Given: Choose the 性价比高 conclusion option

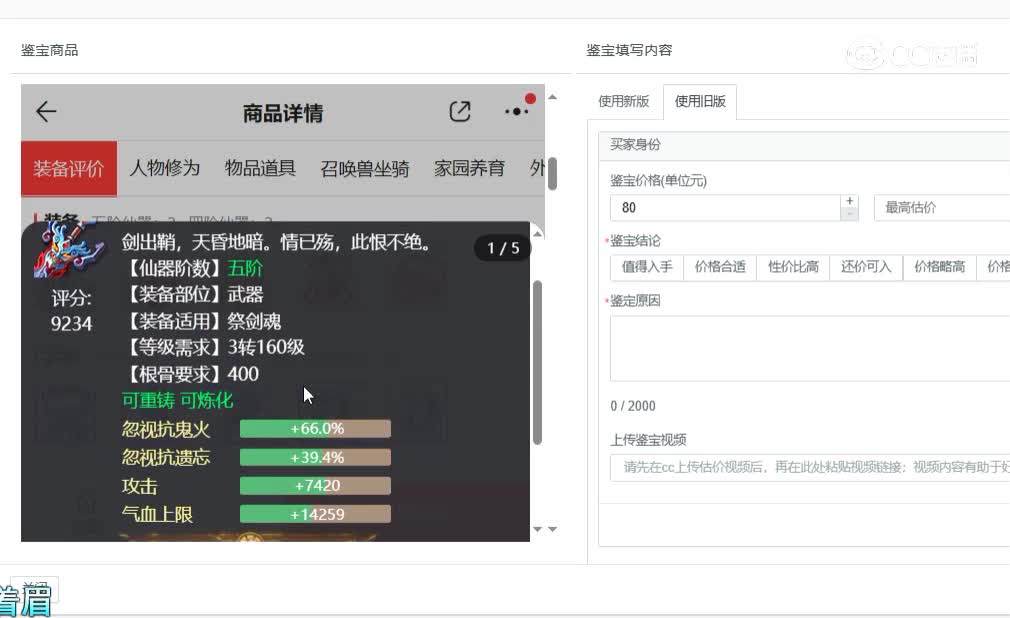Looking at the screenshot, I should click(x=793, y=267).
